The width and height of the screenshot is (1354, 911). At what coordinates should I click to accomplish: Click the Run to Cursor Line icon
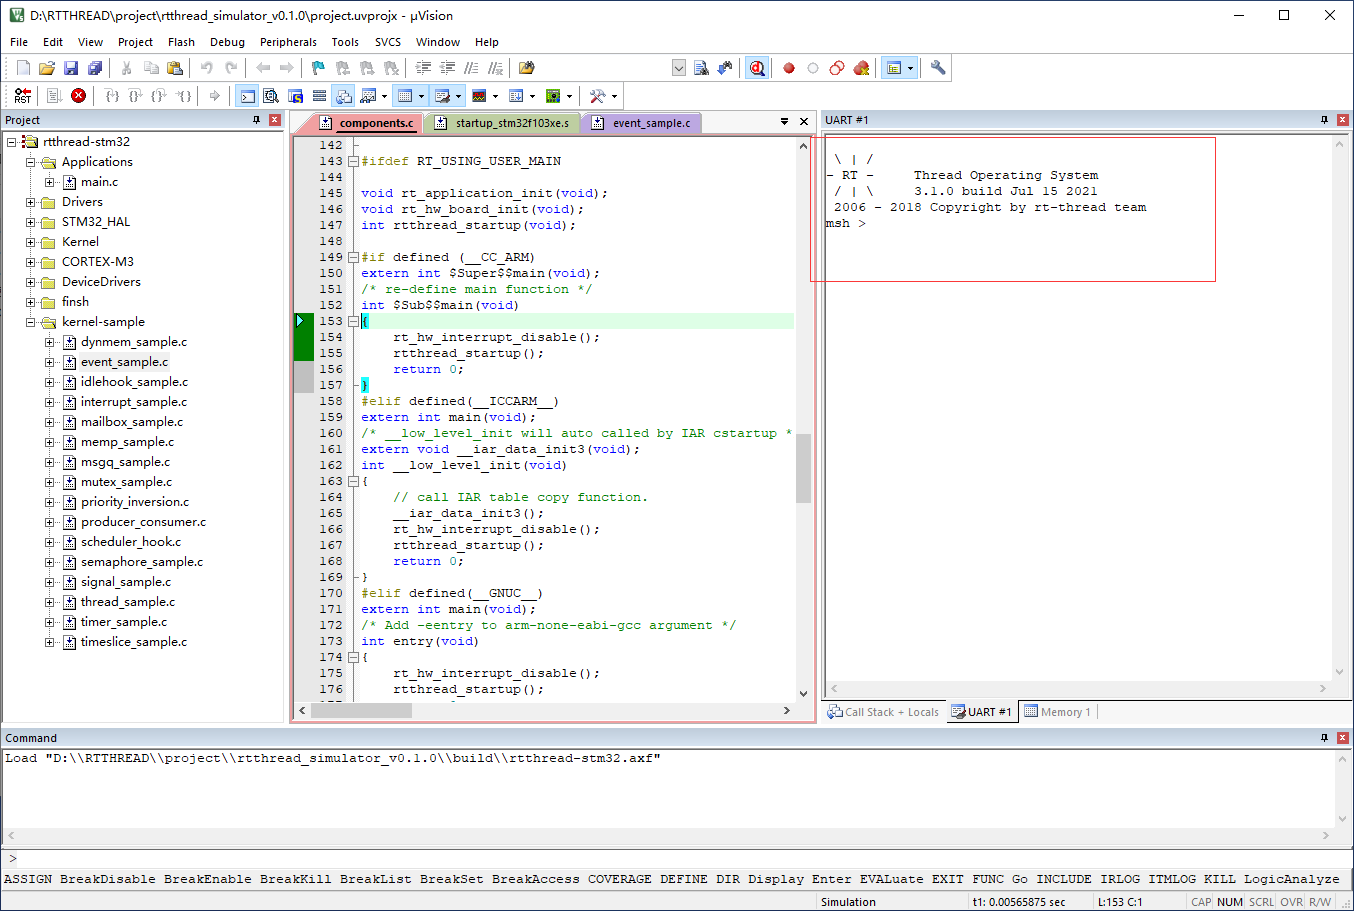(x=184, y=96)
